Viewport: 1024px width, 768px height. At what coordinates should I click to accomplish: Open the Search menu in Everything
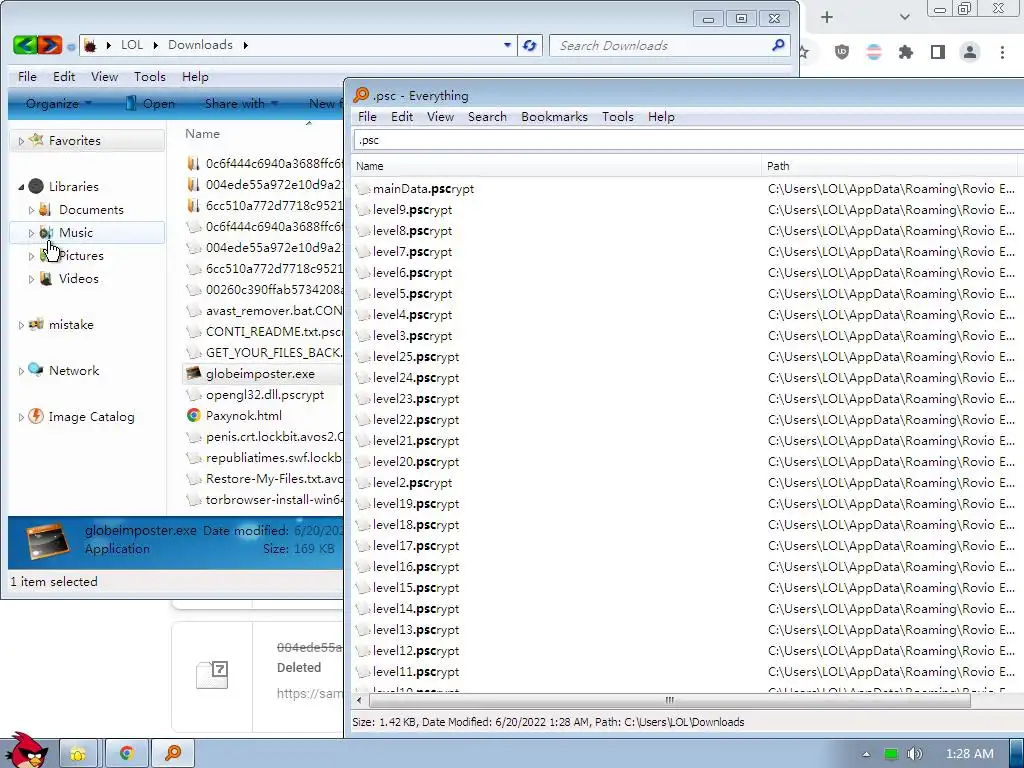[487, 117]
